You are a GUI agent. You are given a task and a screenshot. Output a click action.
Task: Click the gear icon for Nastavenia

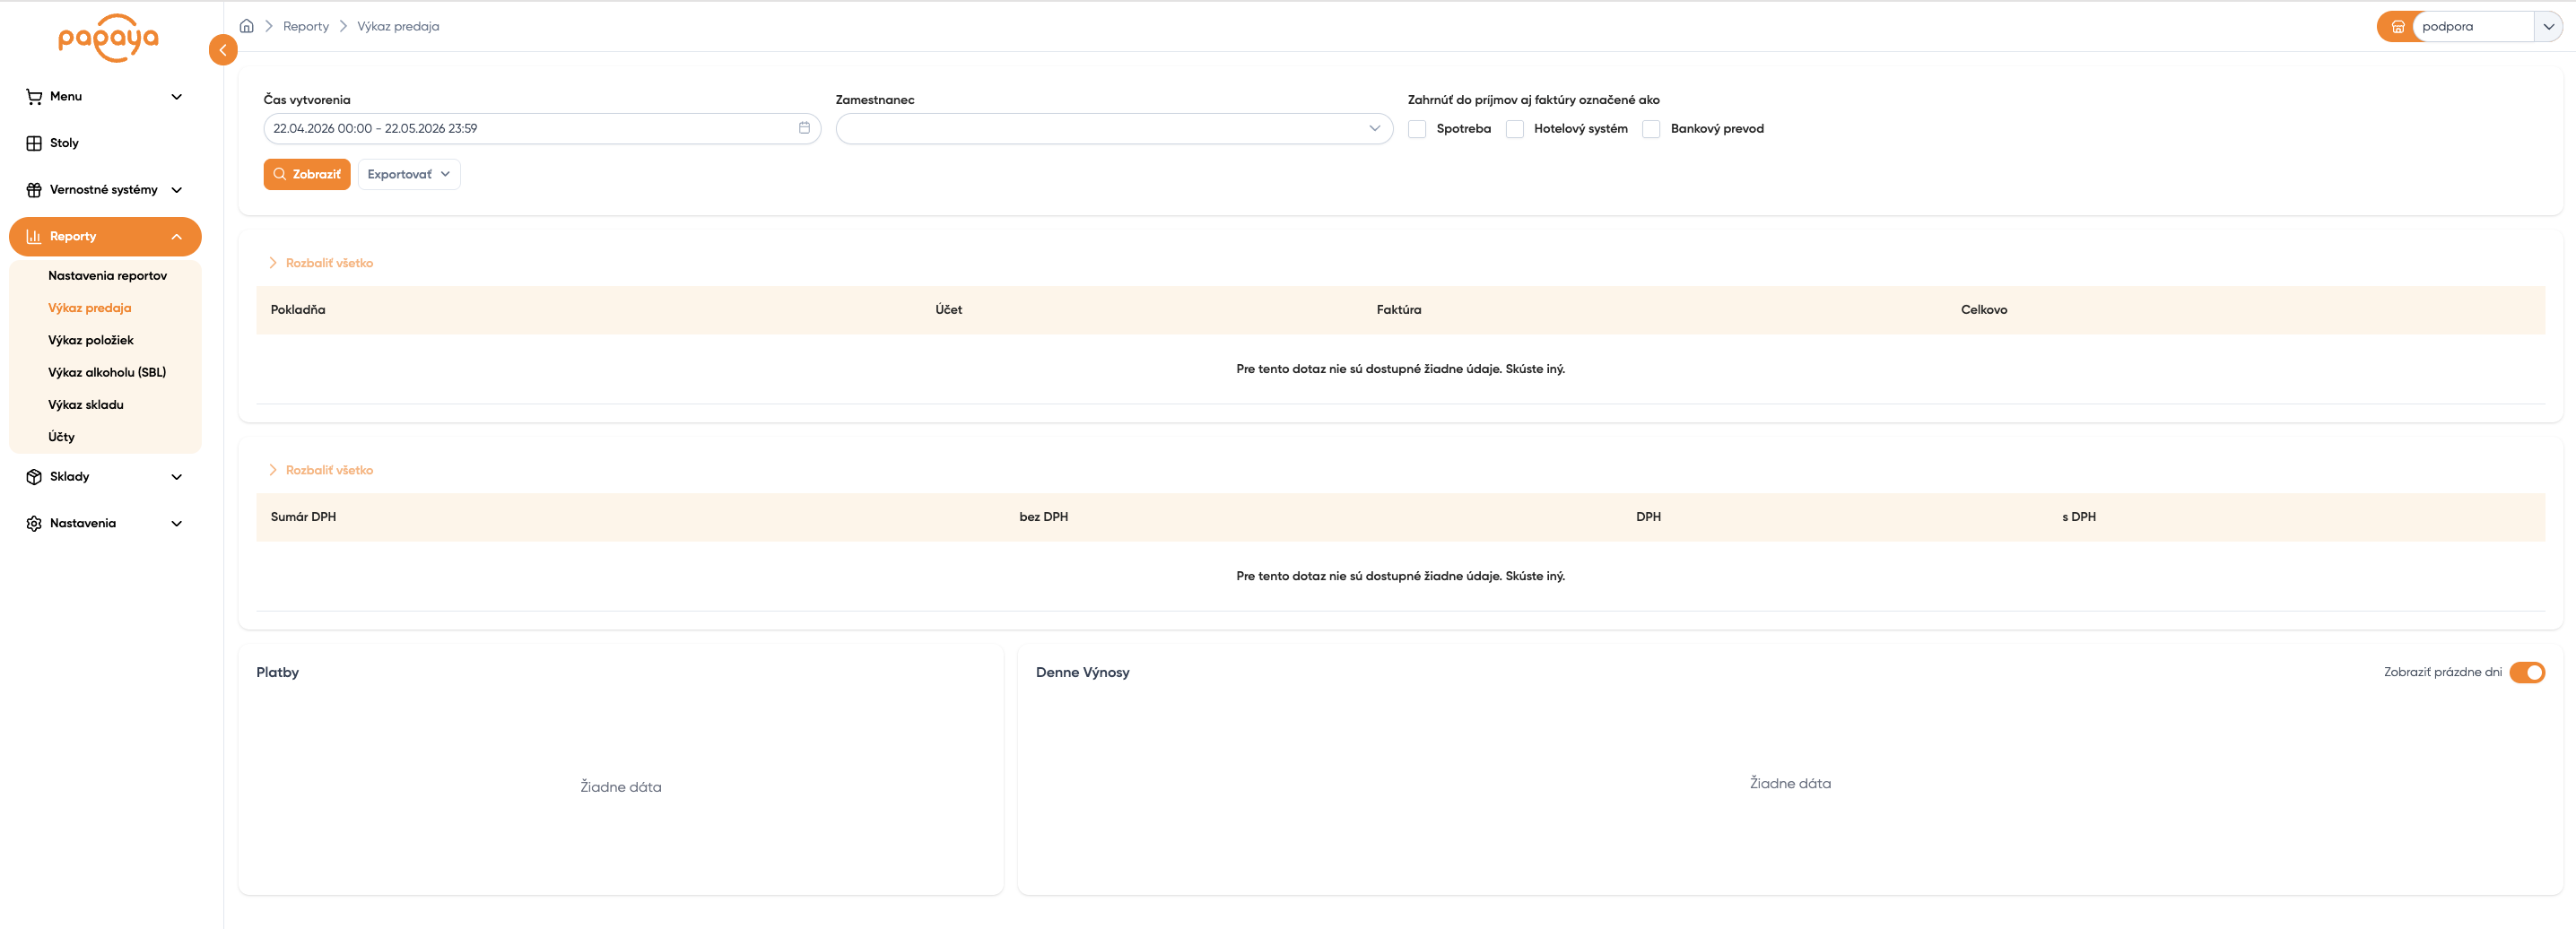tap(34, 524)
